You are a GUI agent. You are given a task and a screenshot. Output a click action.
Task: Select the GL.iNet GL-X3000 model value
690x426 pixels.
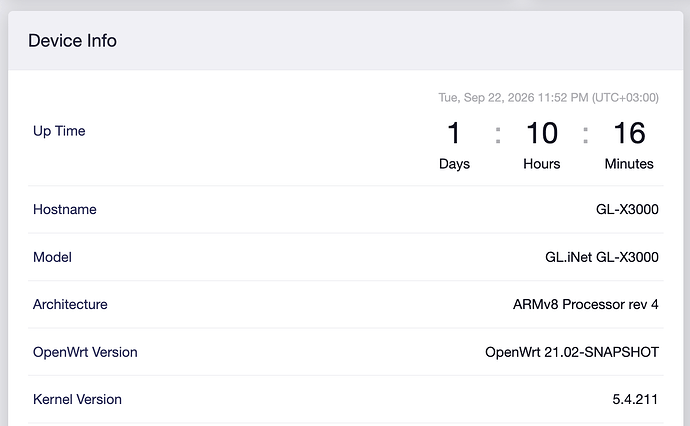point(602,257)
